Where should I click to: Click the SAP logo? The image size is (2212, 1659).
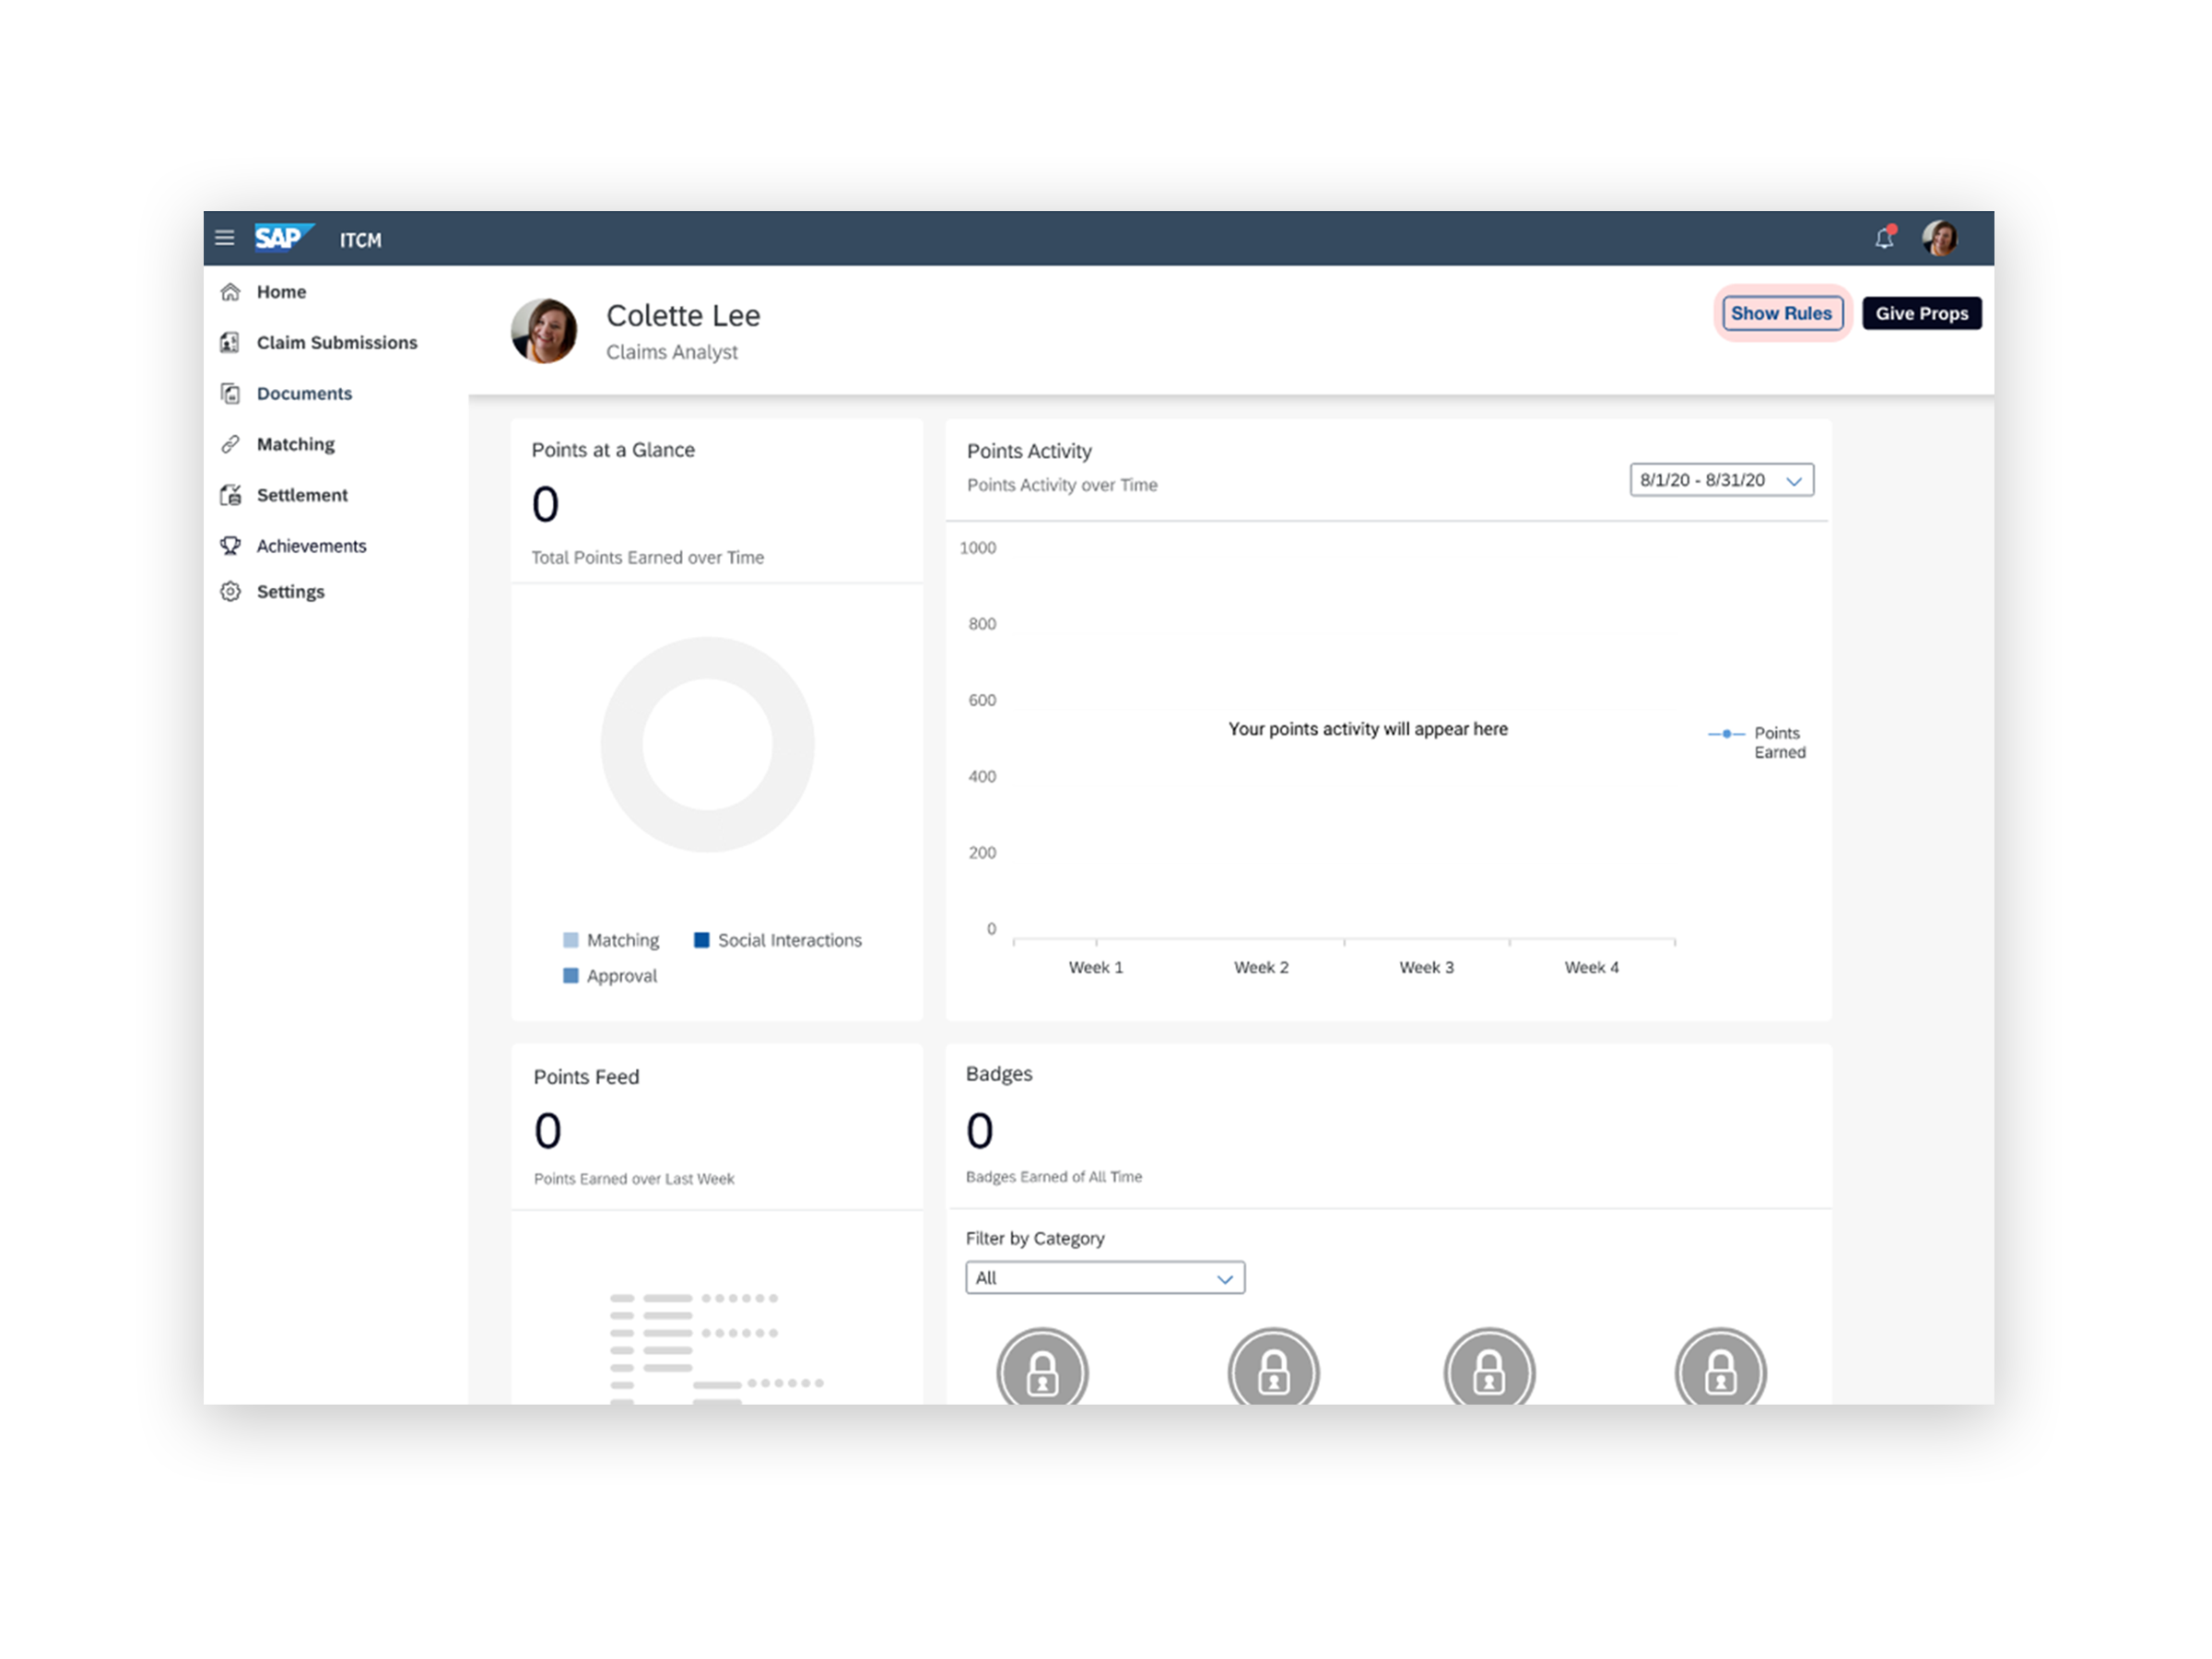[x=283, y=238]
